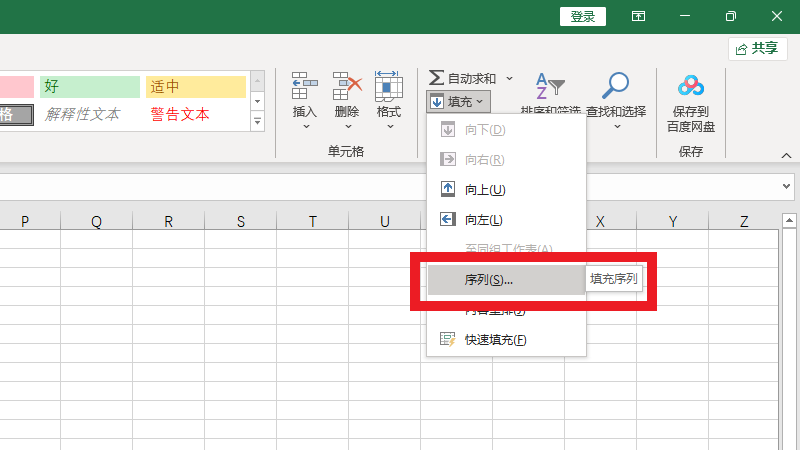The width and height of the screenshot is (800, 450).
Task: Select Series (序列) menu entry
Action: click(489, 280)
